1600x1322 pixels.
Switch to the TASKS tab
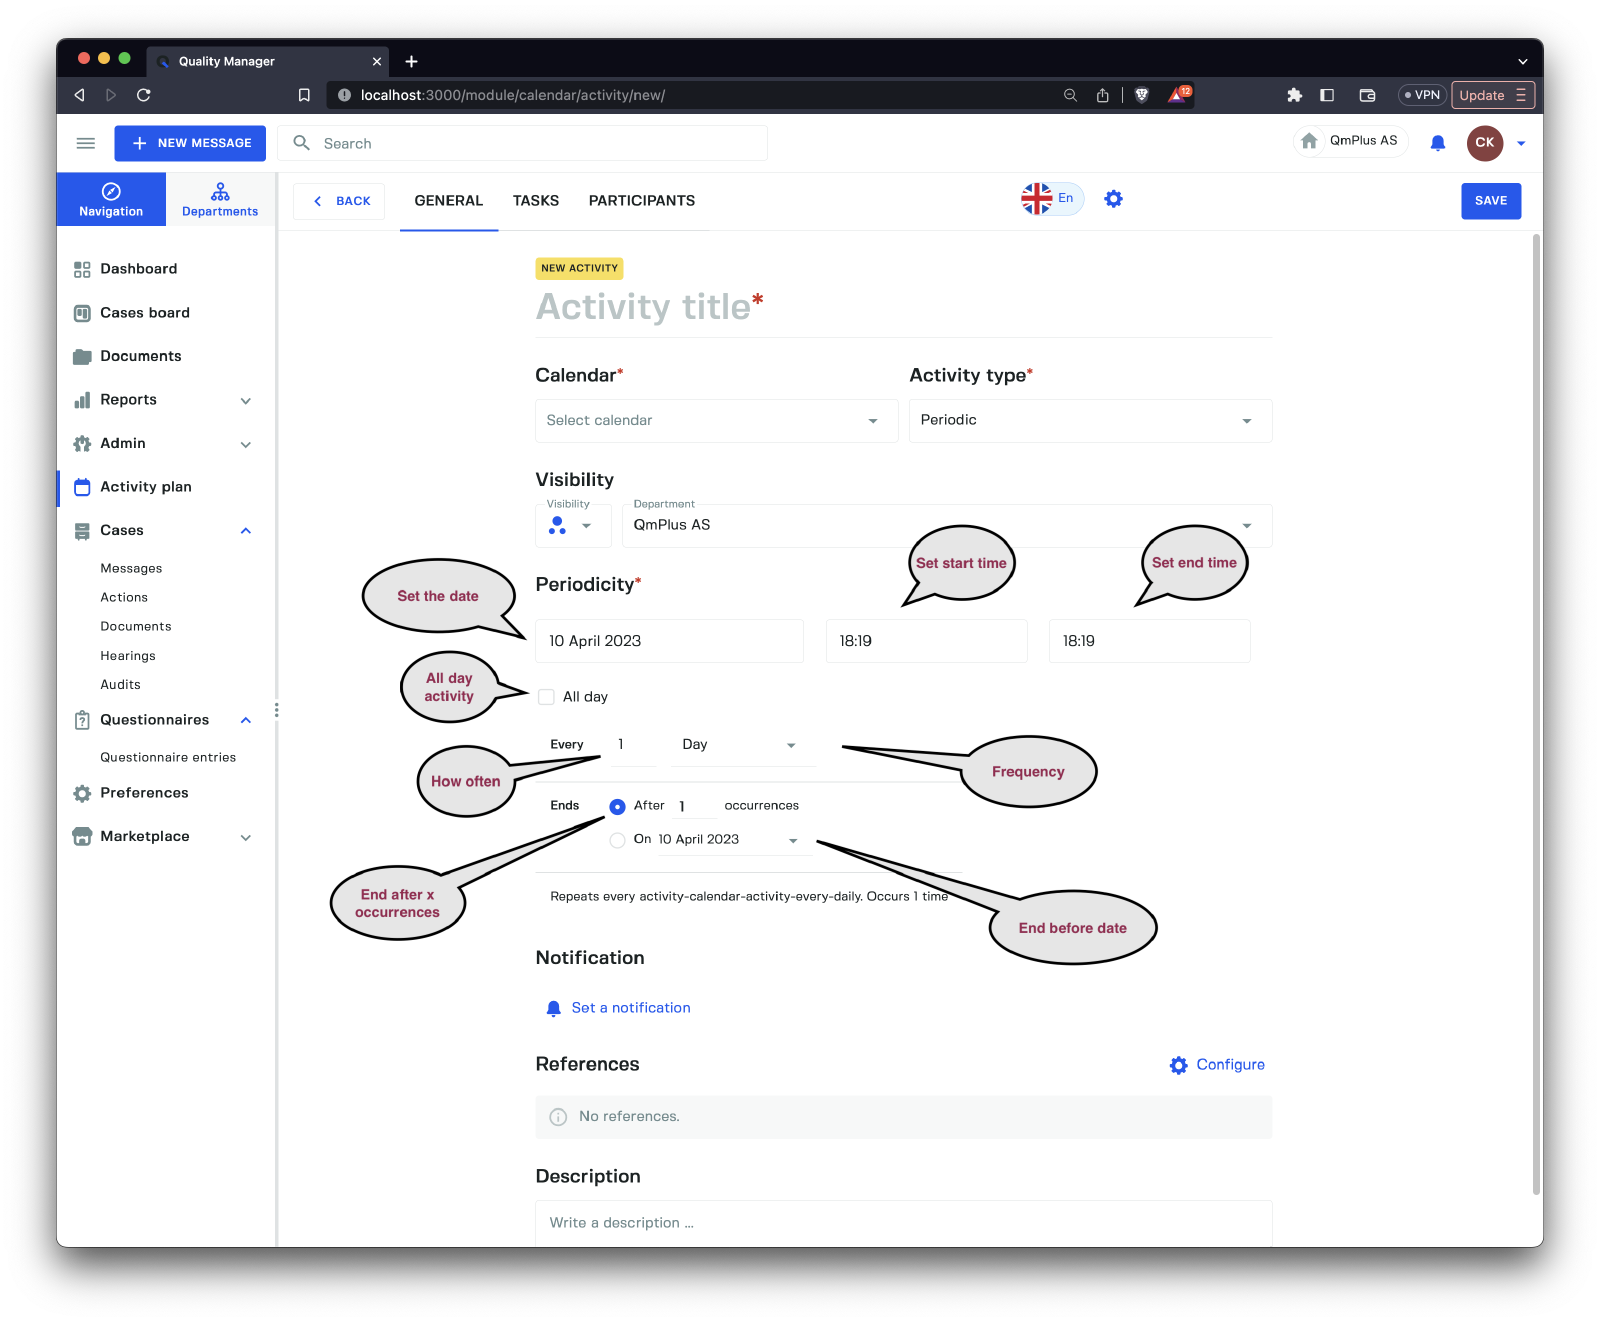point(536,201)
